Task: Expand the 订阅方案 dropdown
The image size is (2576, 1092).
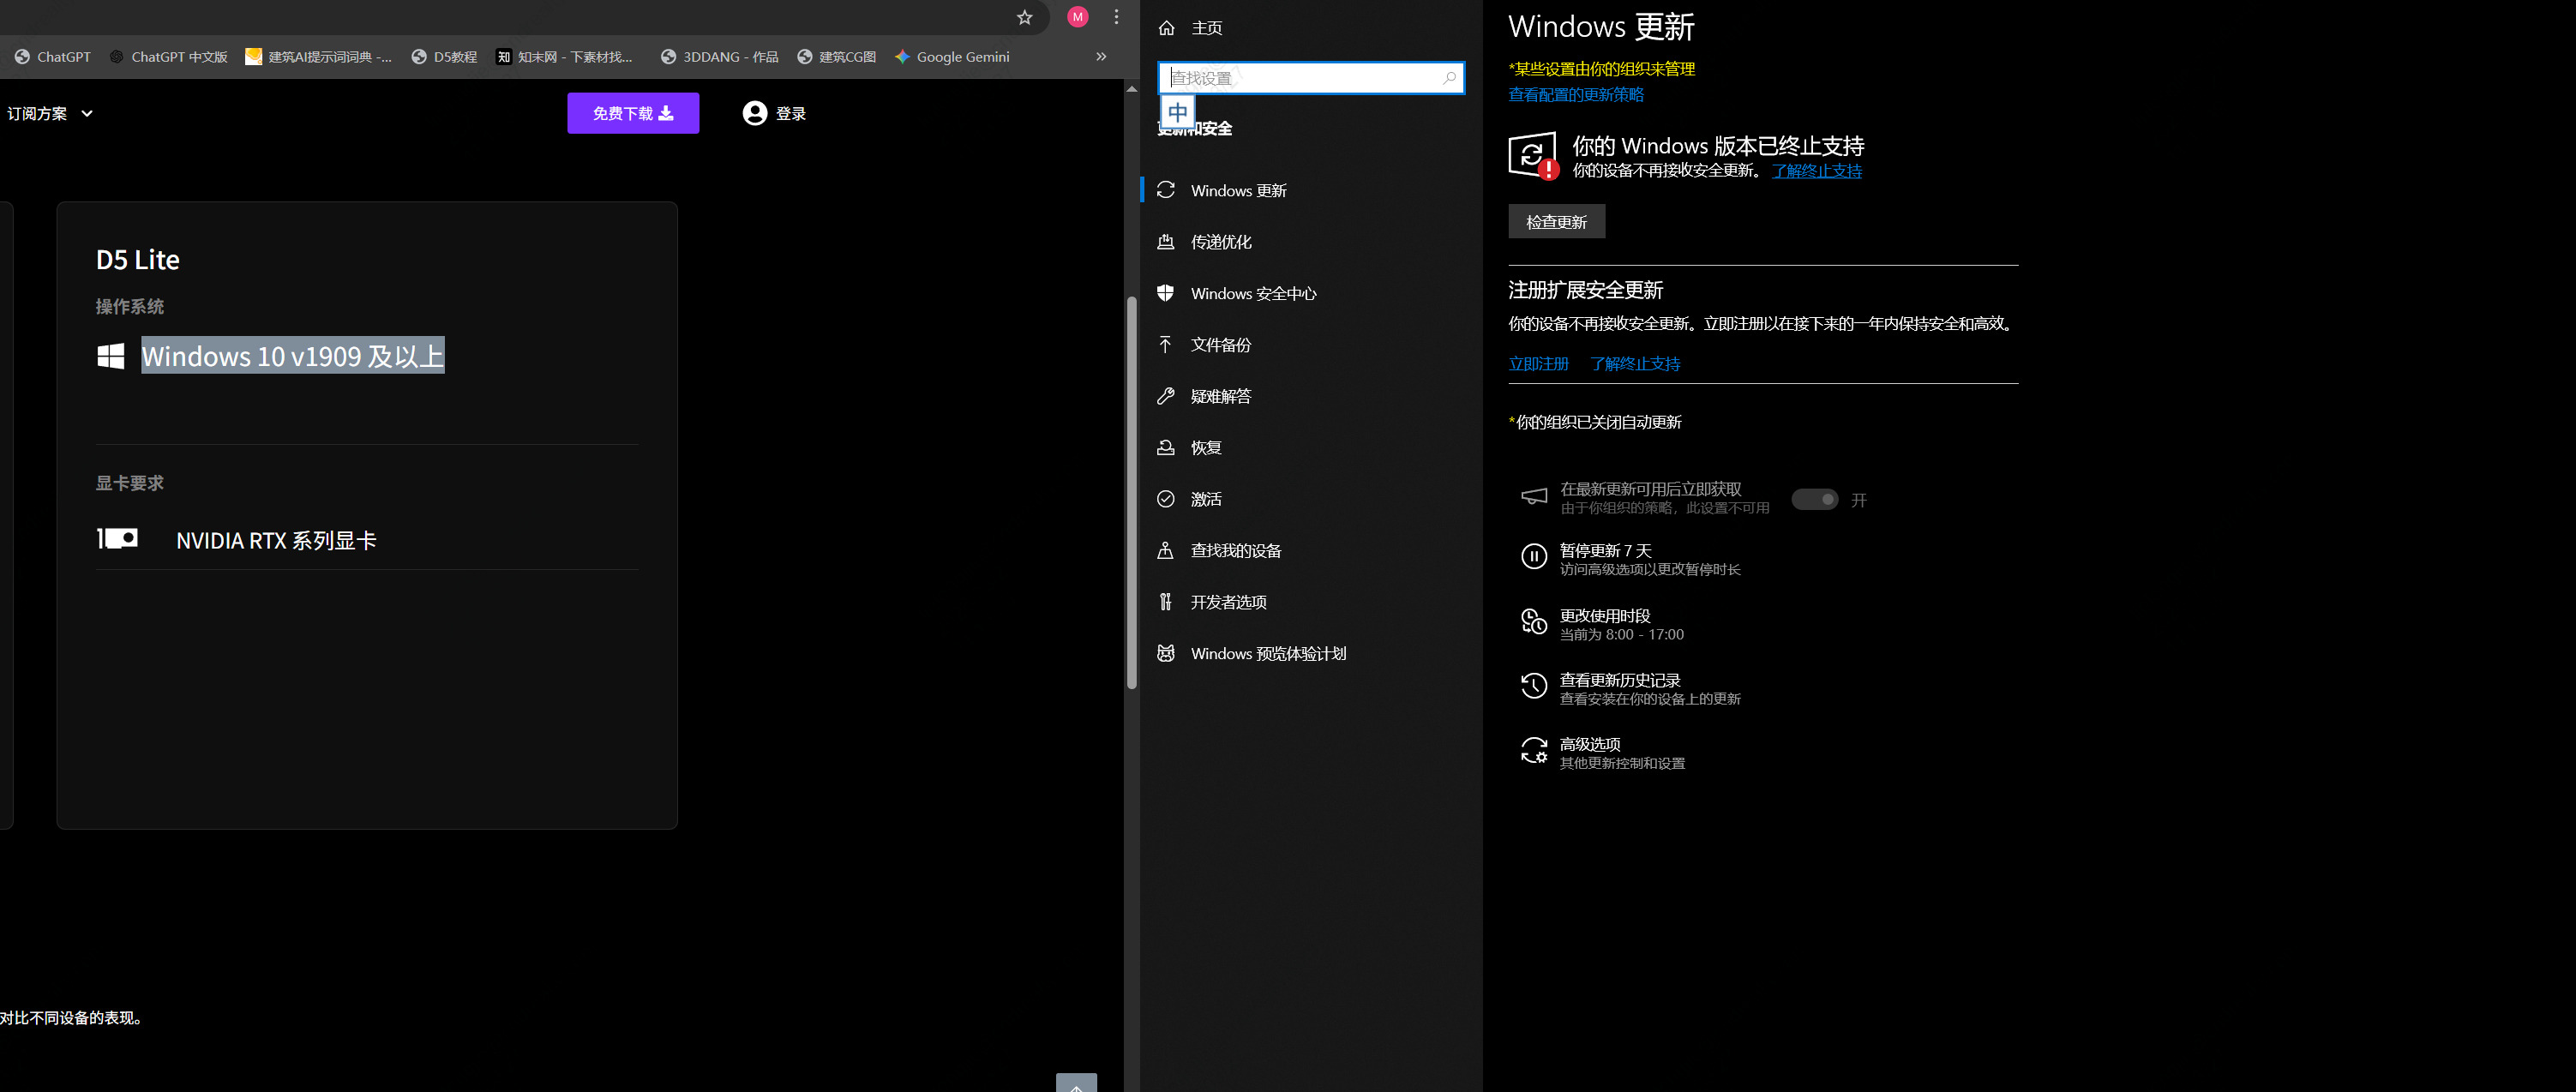Action: [50, 114]
